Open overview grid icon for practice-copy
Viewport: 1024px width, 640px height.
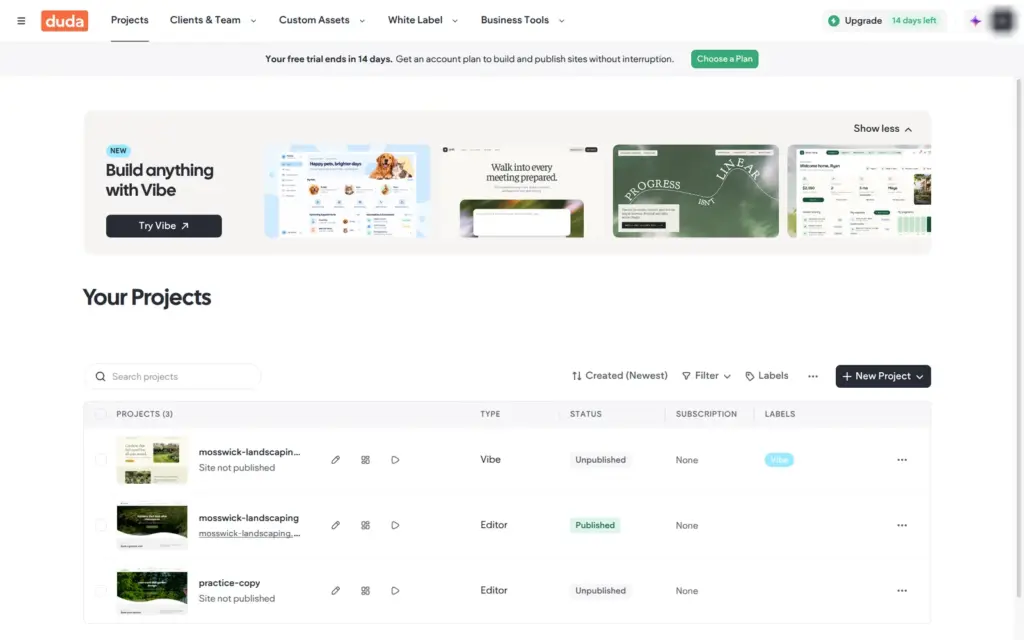pos(365,590)
